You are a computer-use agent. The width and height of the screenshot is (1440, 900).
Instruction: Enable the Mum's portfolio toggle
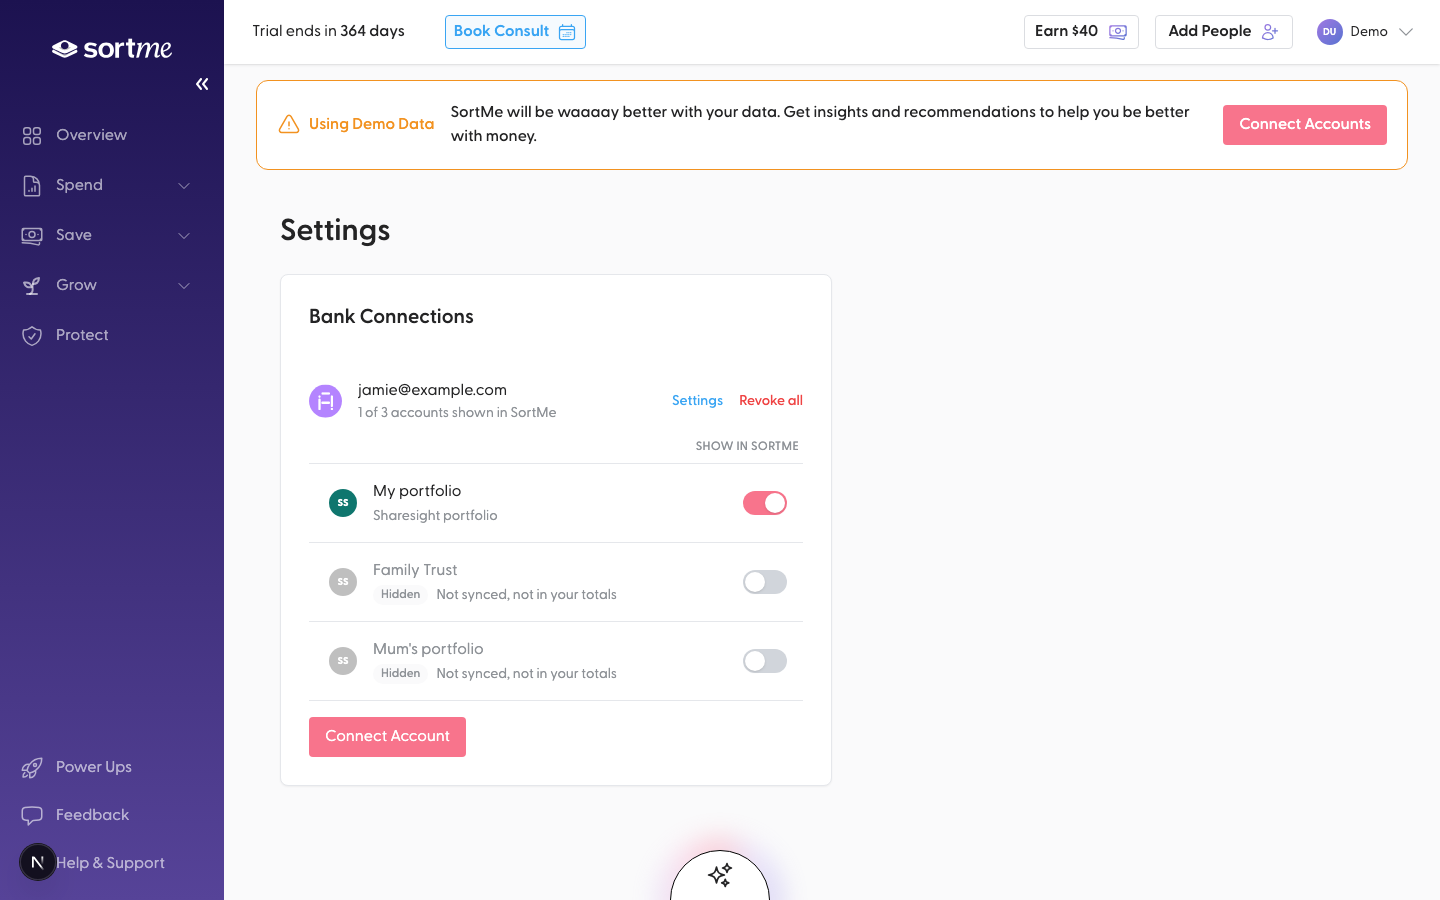pos(765,661)
